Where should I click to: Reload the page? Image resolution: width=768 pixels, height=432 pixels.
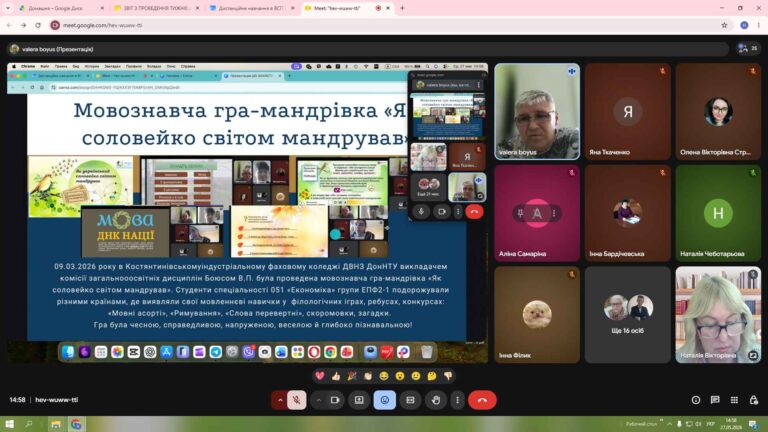pos(38,25)
